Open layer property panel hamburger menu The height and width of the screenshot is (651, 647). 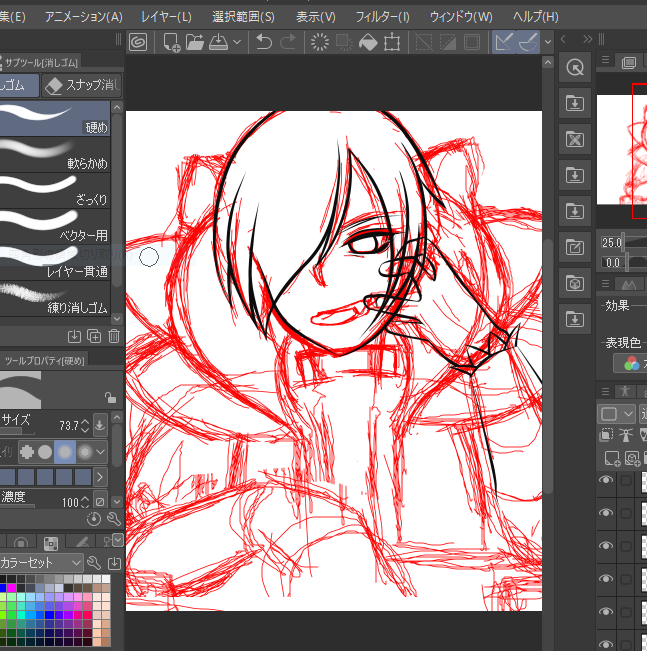[x=605, y=284]
